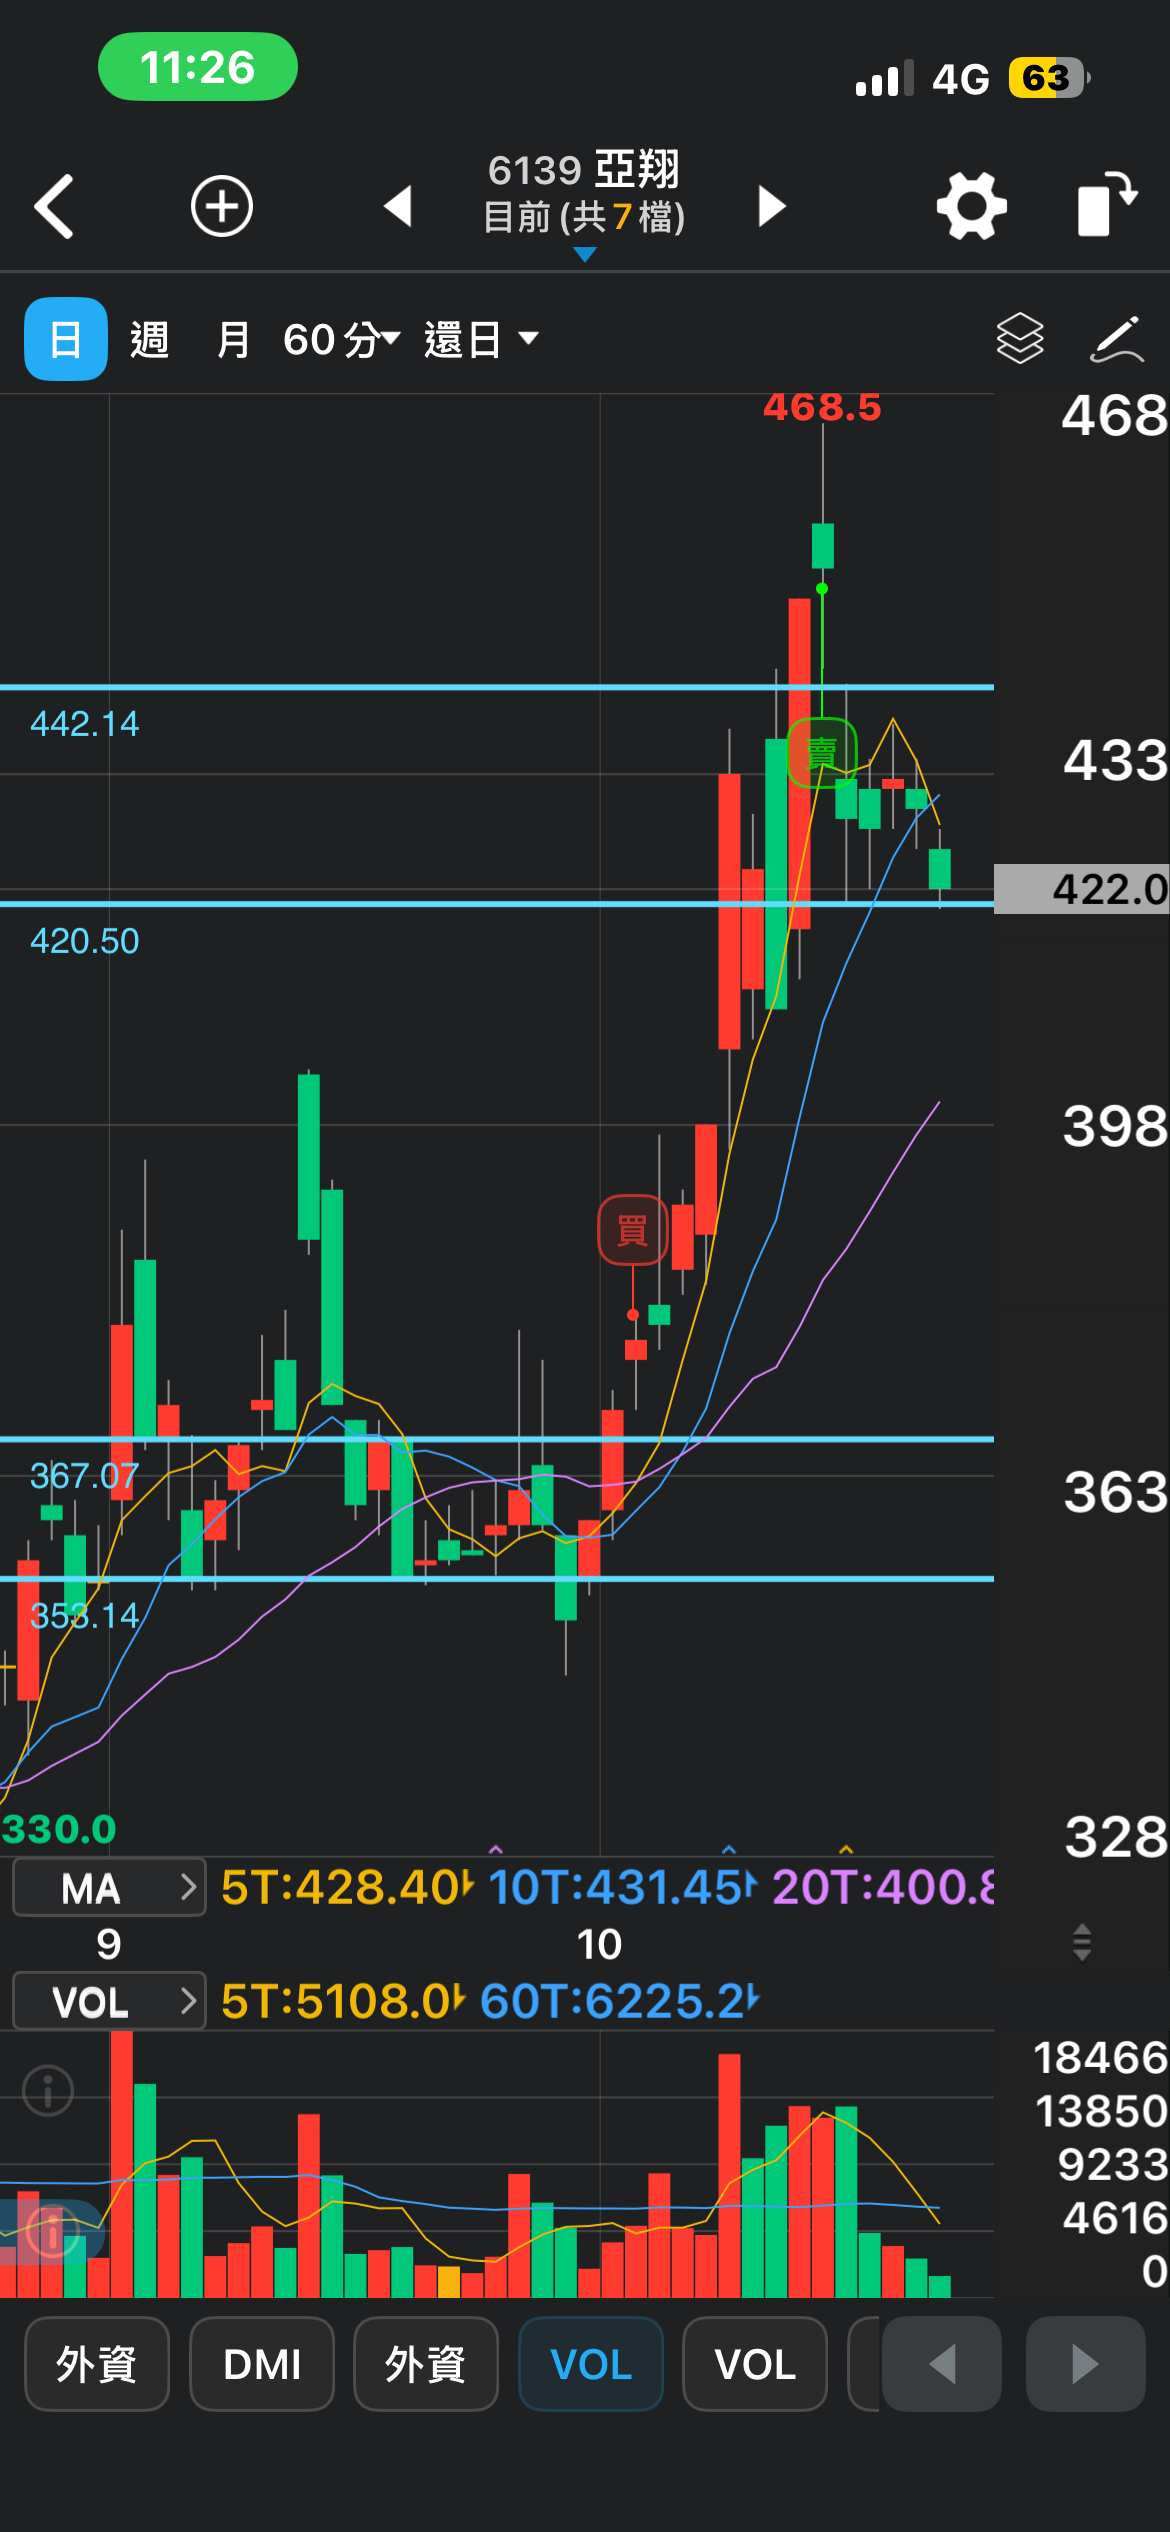Open the settings gear icon
Screen dimensions: 1170x2532
971,206
